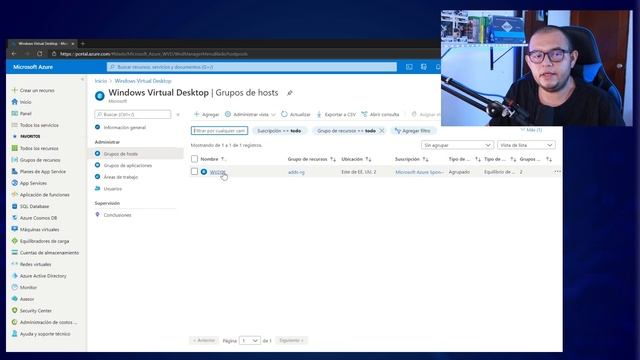Click the lock icon in the address bar

click(x=54, y=54)
